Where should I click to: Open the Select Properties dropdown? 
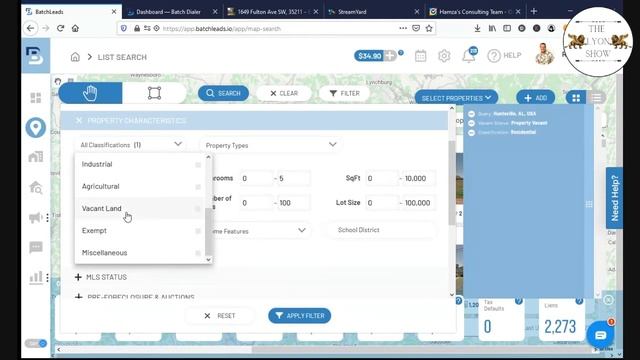(456, 98)
